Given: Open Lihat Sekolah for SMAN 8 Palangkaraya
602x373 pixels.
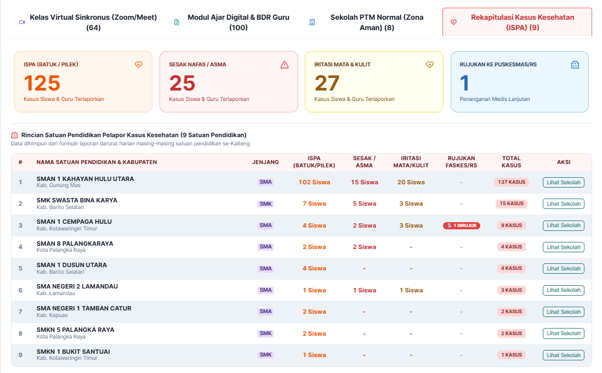Looking at the screenshot, I should coord(563,247).
